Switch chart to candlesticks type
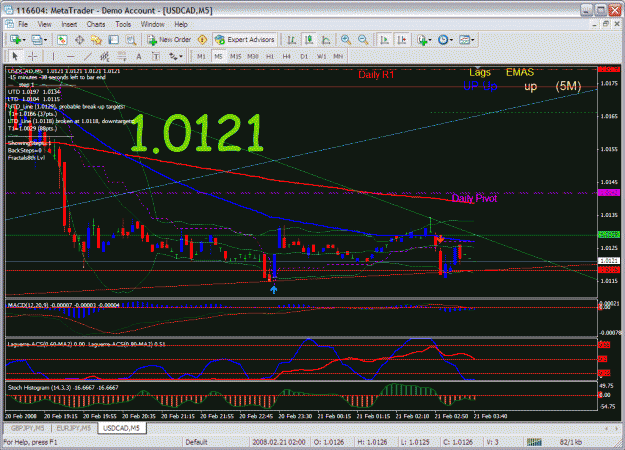625x450 pixels. (309, 40)
